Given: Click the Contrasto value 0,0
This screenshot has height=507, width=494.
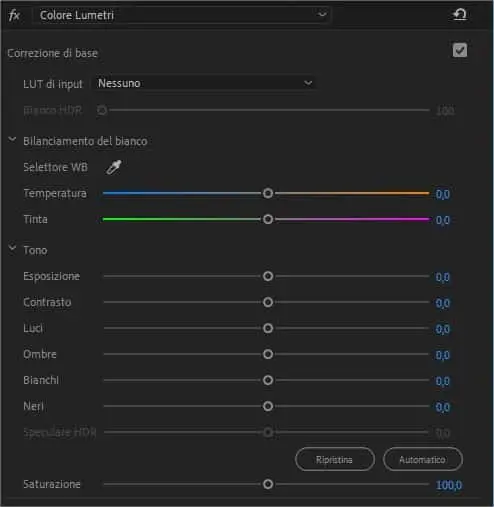Looking at the screenshot, I should [443, 303].
